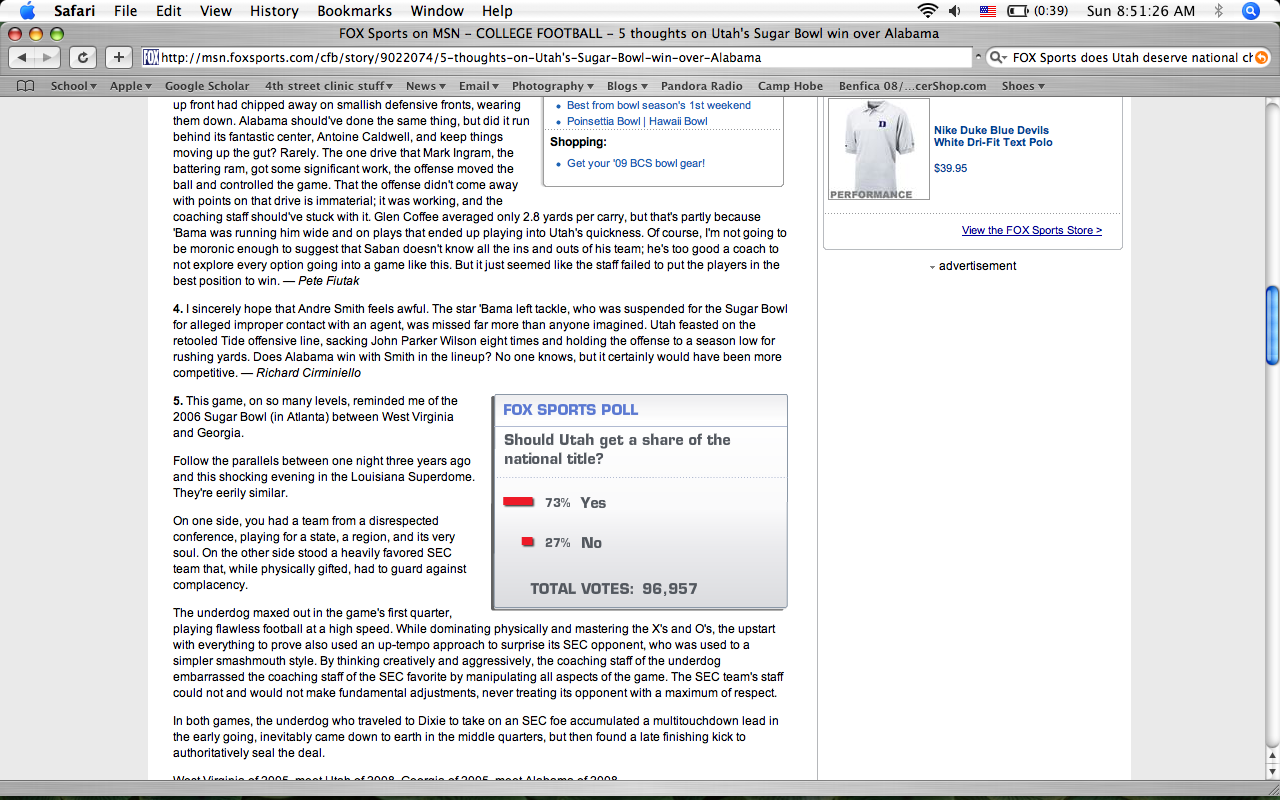Click the red 73% Yes poll bar

pos(518,502)
